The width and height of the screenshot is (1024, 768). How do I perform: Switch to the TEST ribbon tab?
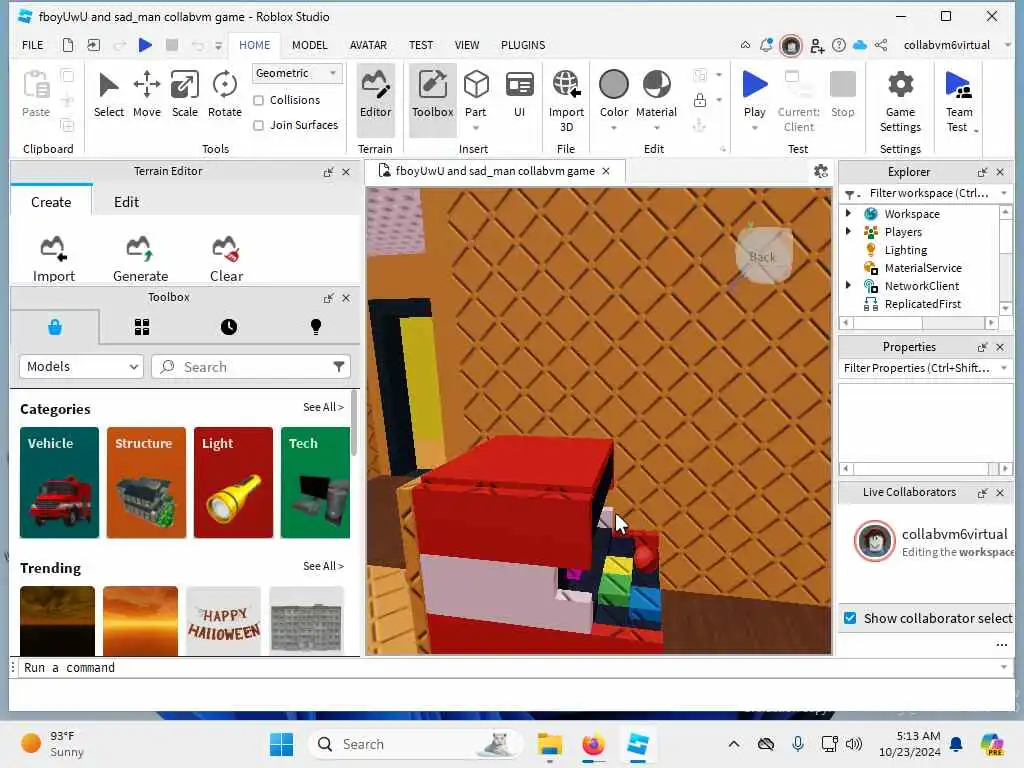421,45
